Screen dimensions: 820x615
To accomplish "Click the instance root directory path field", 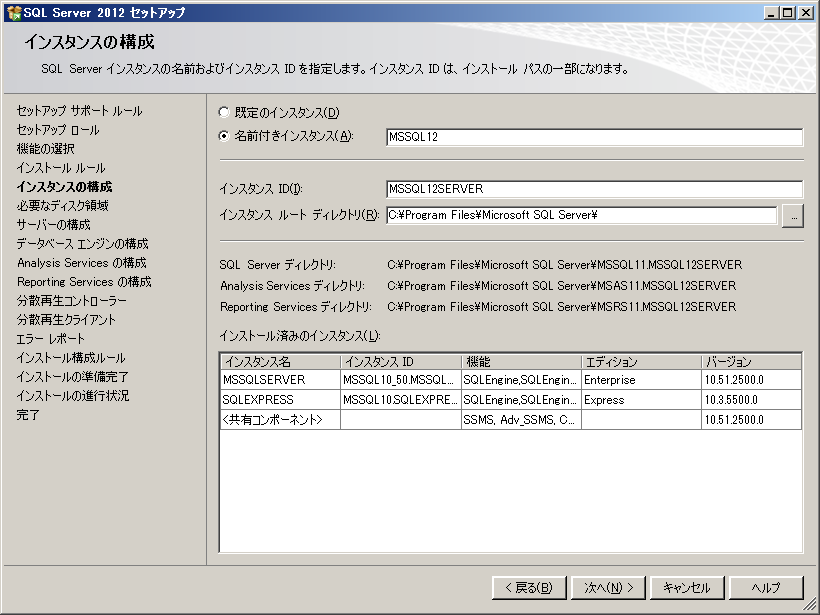I will (581, 215).
